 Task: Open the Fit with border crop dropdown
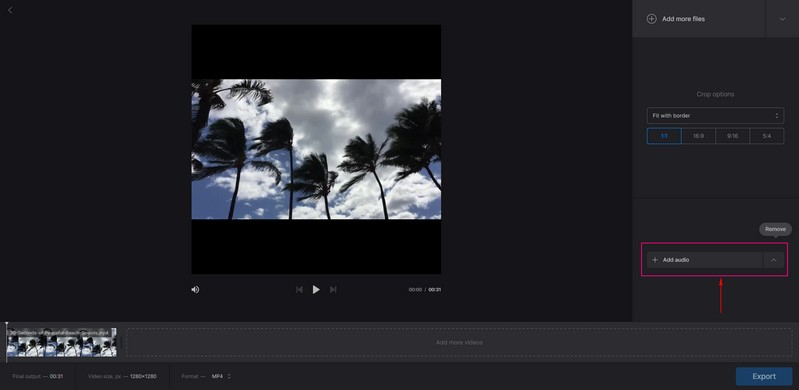tap(715, 116)
